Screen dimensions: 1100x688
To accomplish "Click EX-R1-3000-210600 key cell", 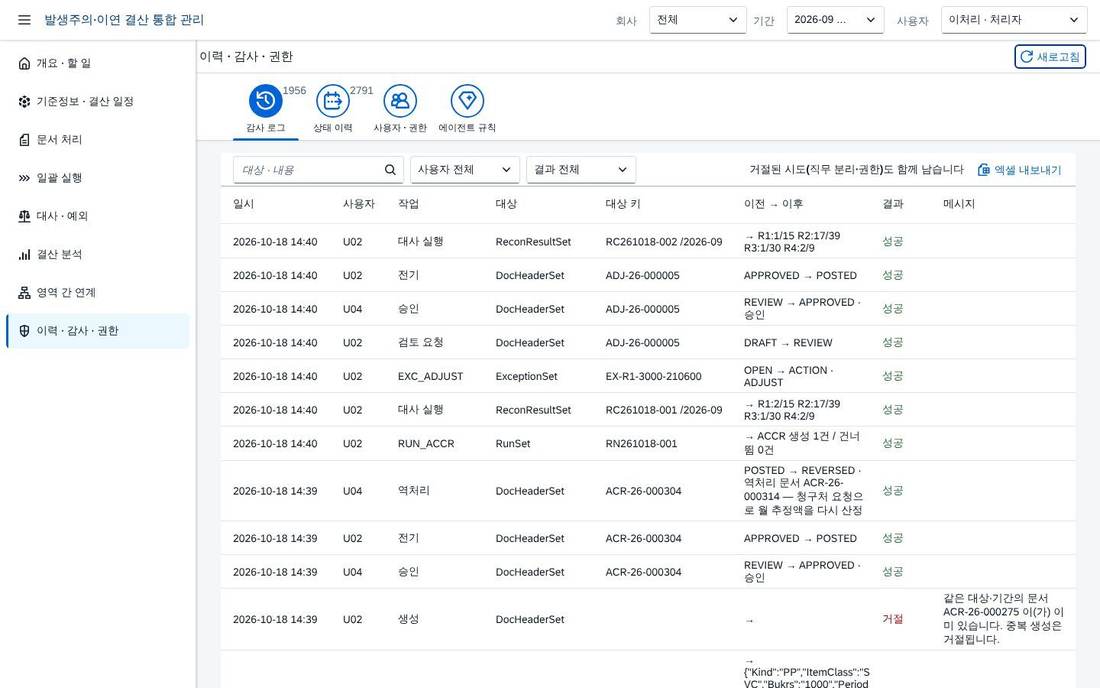I will tap(653, 377).
